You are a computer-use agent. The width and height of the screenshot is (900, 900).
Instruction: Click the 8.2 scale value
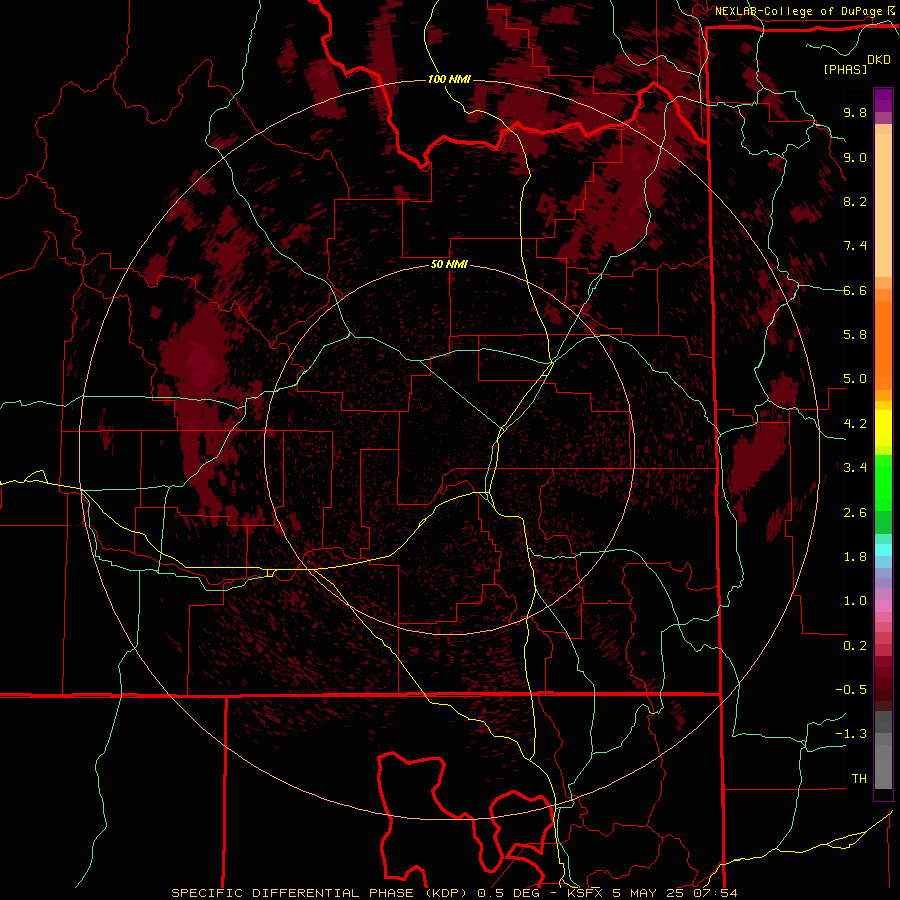pyautogui.click(x=855, y=201)
